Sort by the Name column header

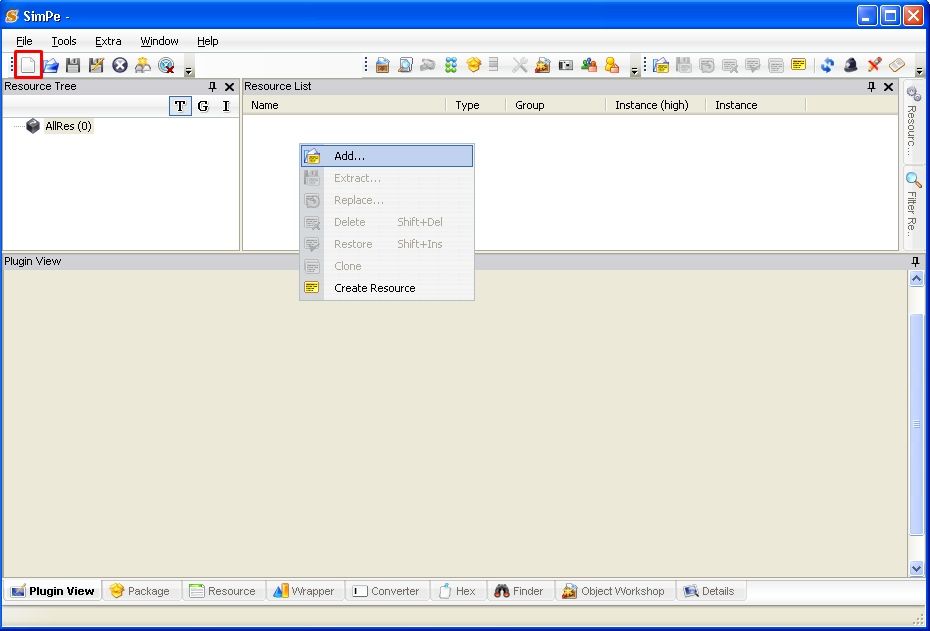(345, 106)
